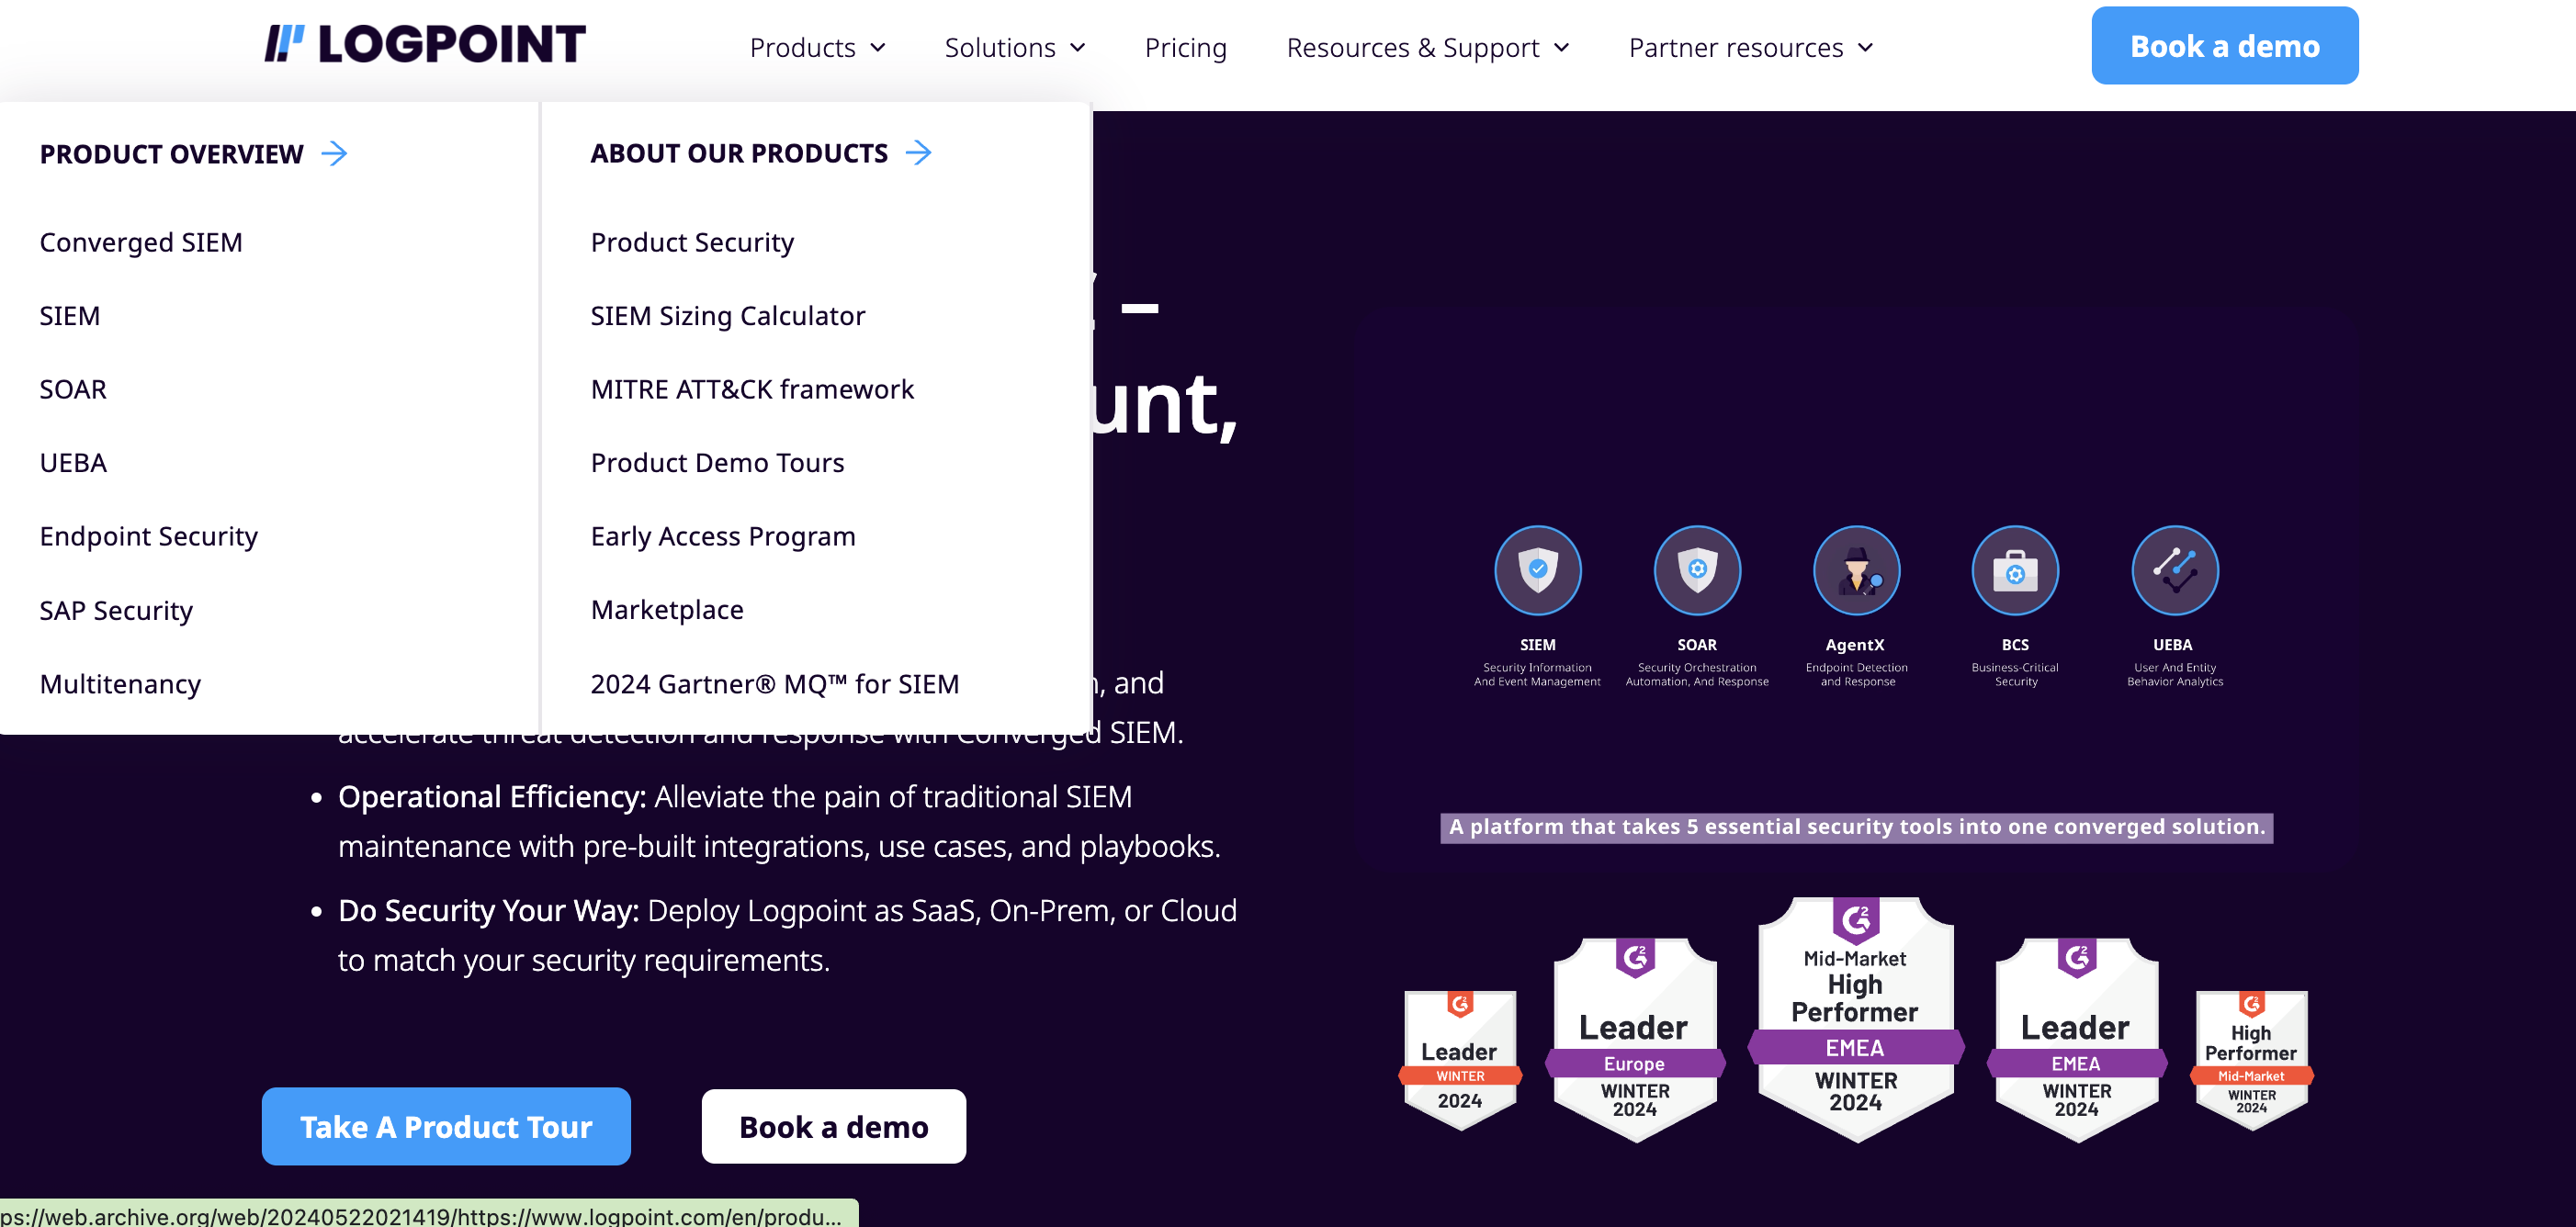Expand the Resources & Support chevron
The image size is (2576, 1227).
1561,48
